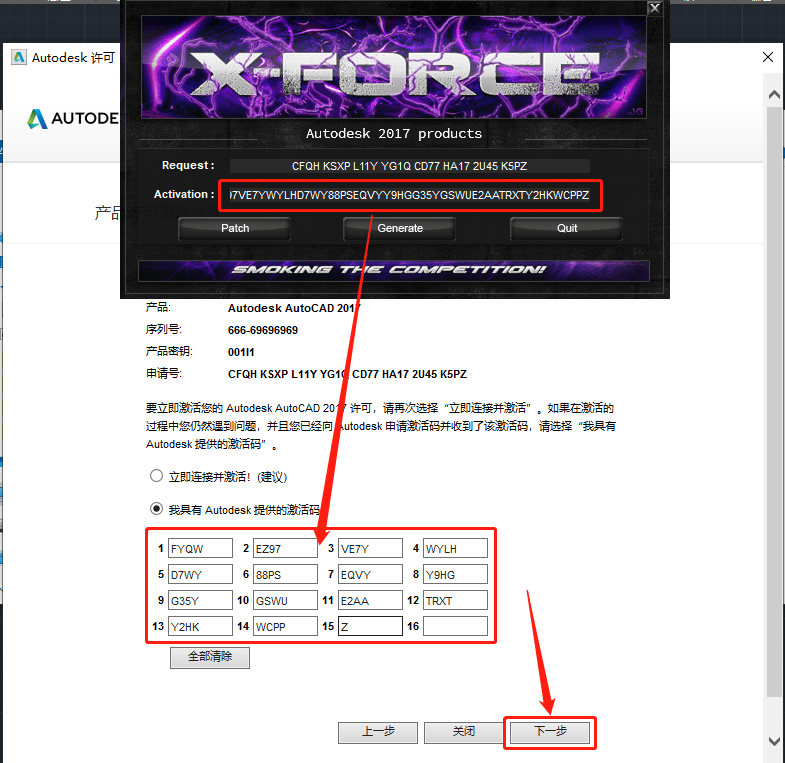Click activation box 8 containing Y9HG
Image resolution: width=785 pixels, height=763 pixels.
456,574
